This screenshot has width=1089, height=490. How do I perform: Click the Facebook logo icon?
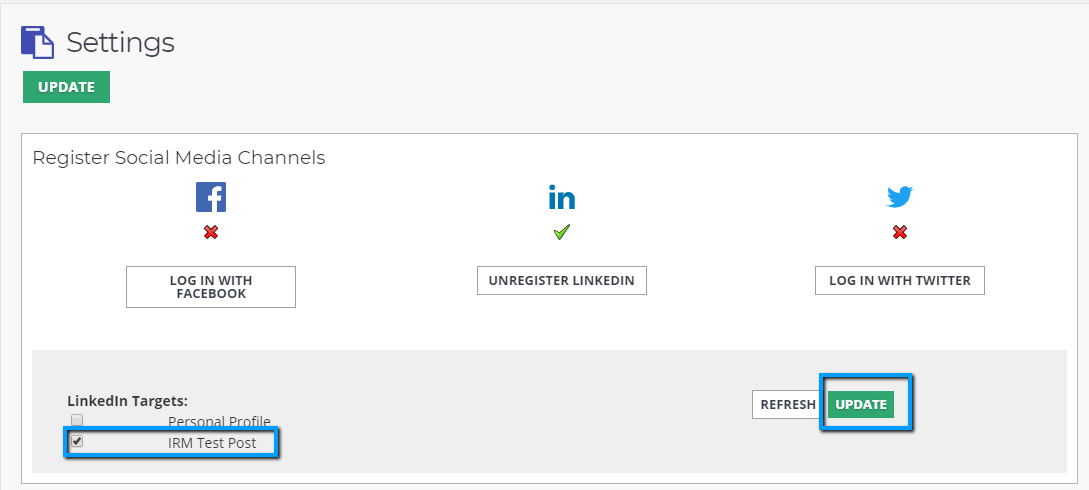coord(211,197)
